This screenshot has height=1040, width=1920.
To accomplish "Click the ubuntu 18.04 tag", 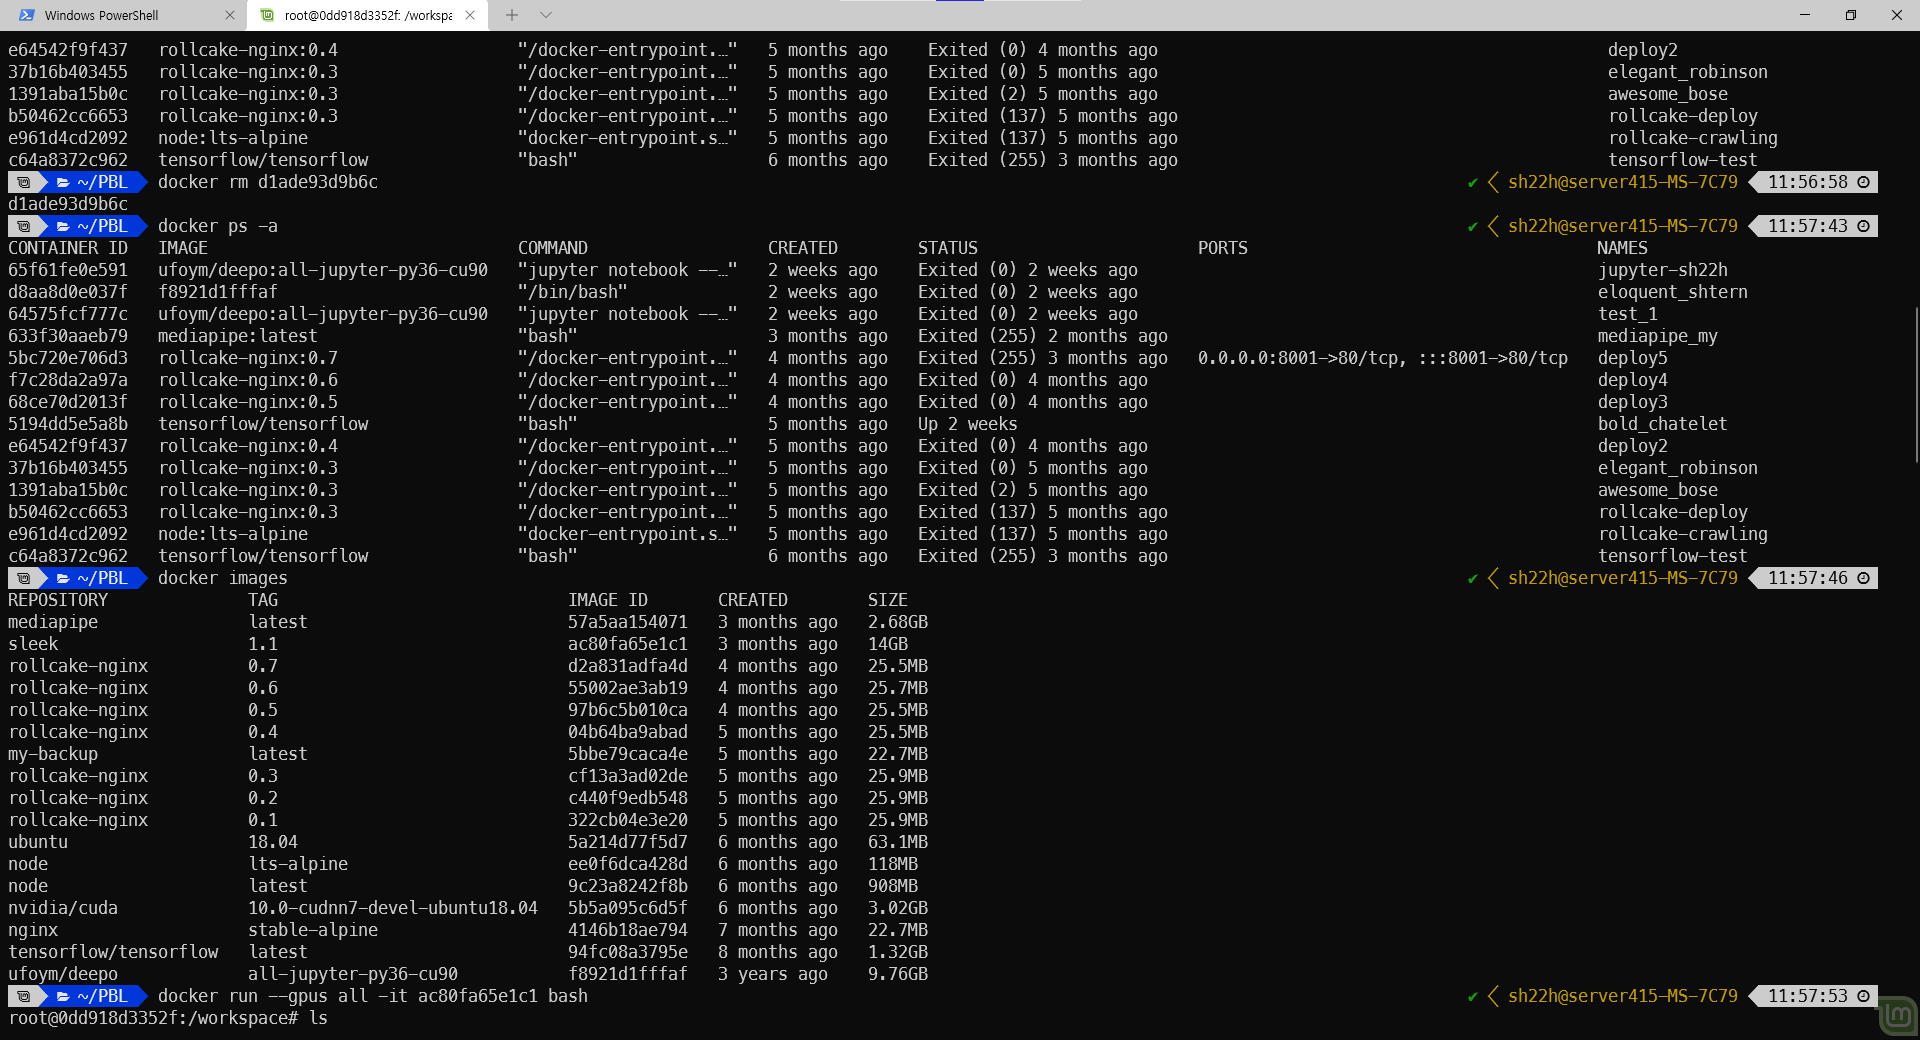I will (x=273, y=842).
